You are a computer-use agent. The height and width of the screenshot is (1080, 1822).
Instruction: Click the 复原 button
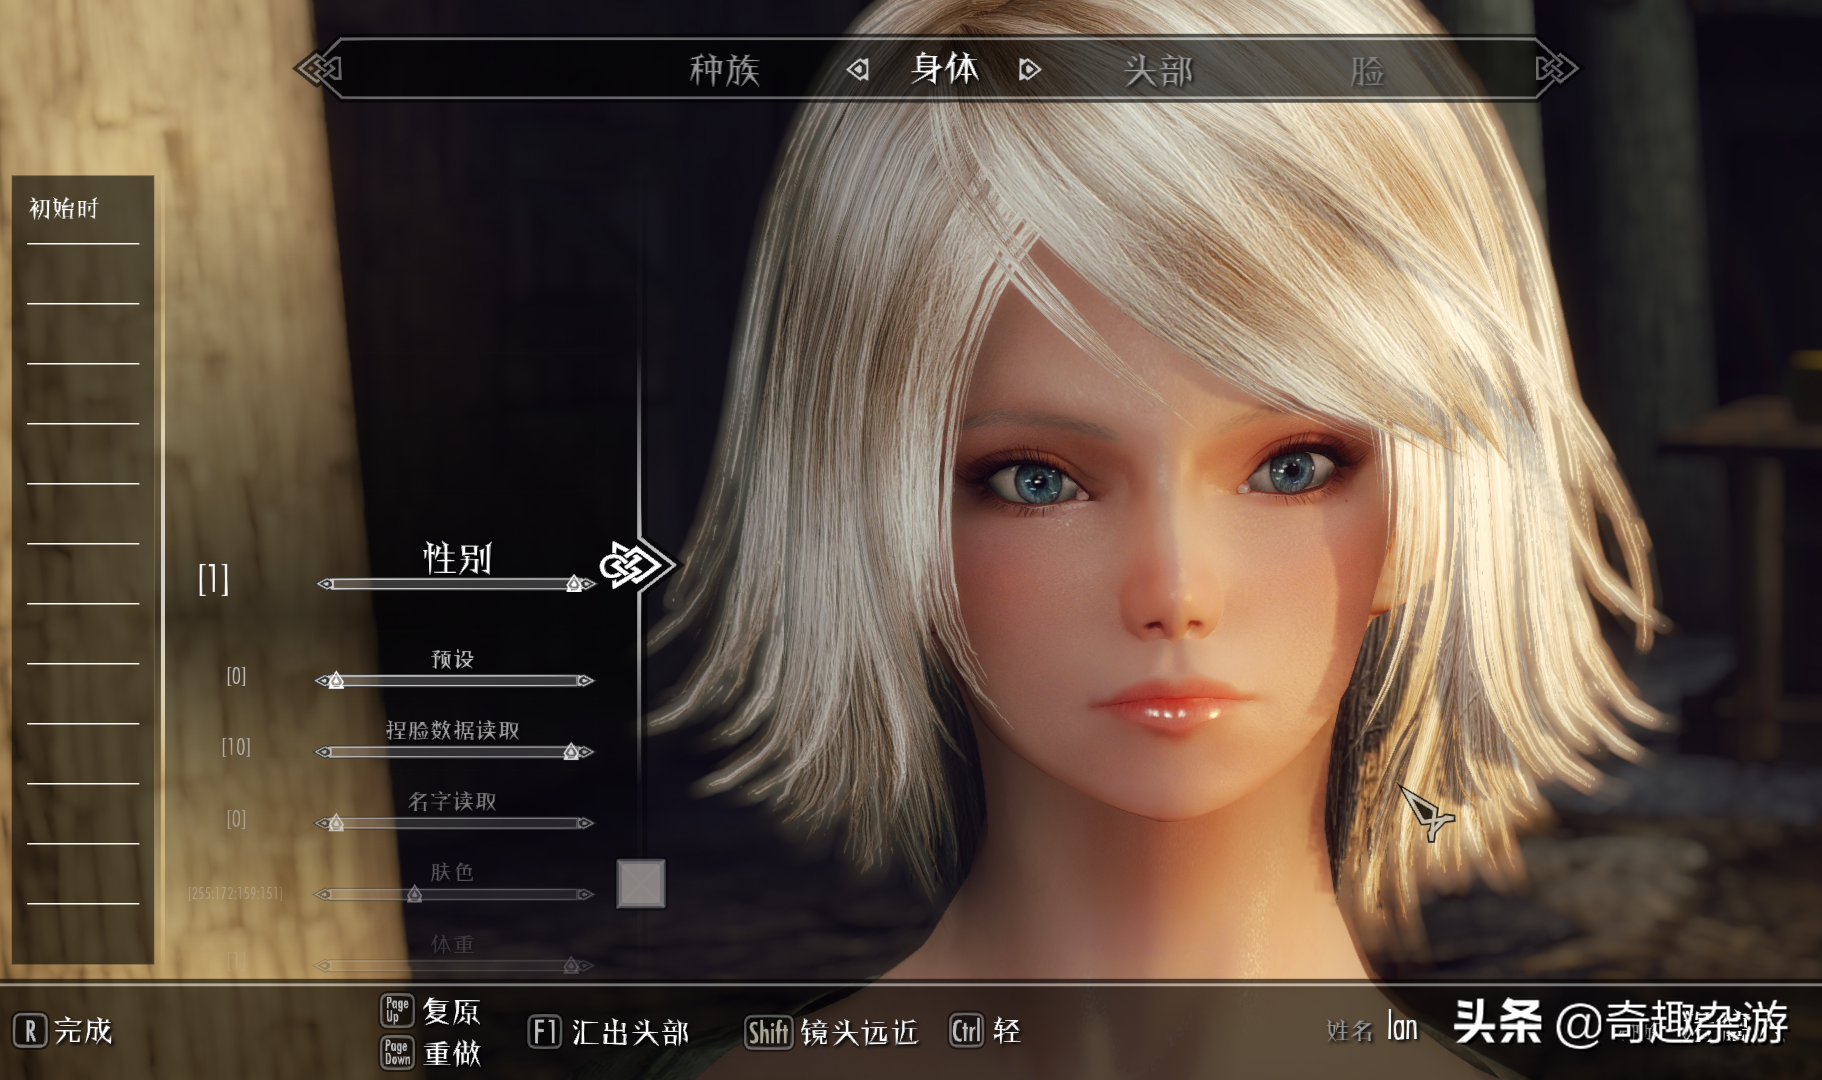click(431, 1011)
